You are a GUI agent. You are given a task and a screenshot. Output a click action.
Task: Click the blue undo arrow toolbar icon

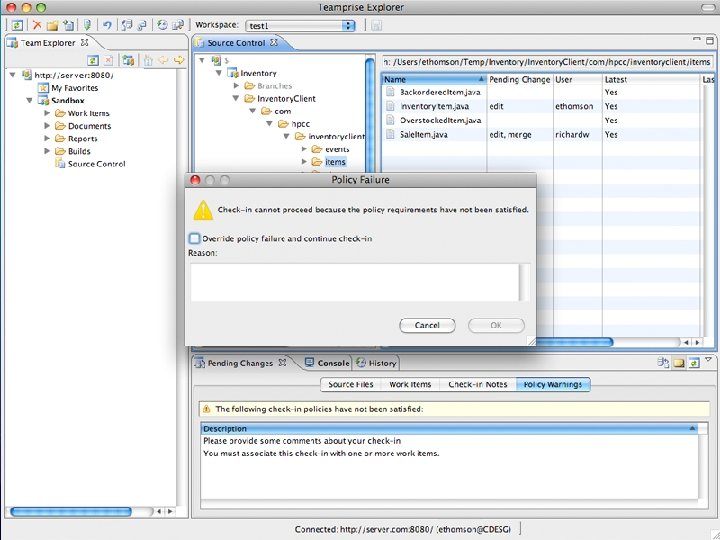point(107,25)
